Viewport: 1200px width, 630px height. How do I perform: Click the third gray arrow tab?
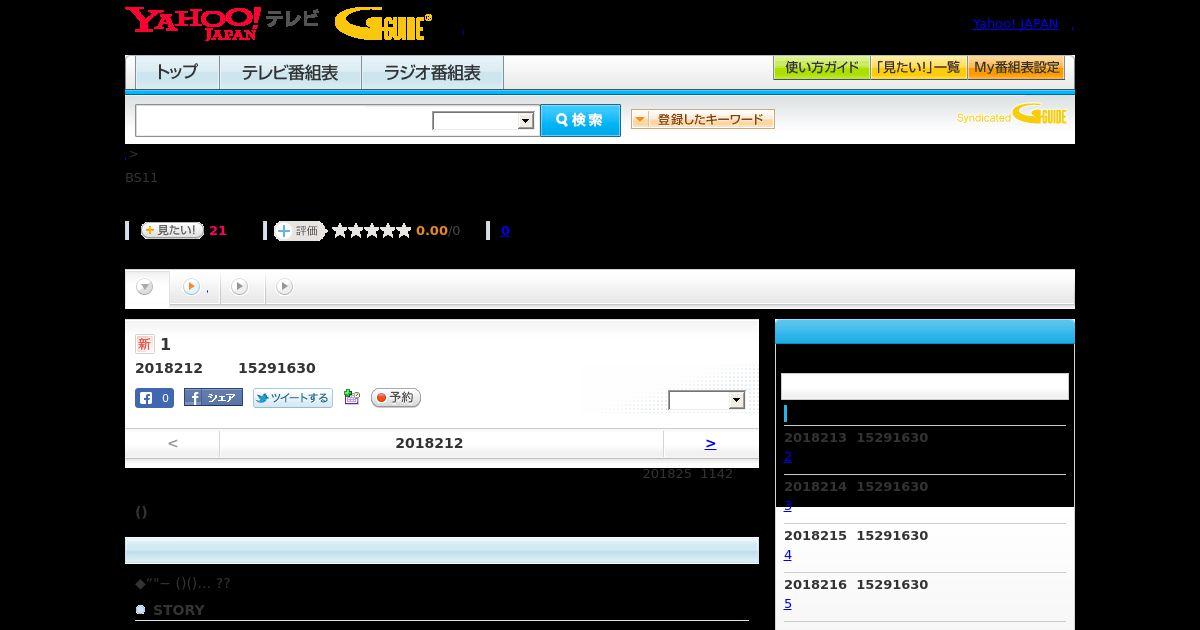(x=239, y=287)
